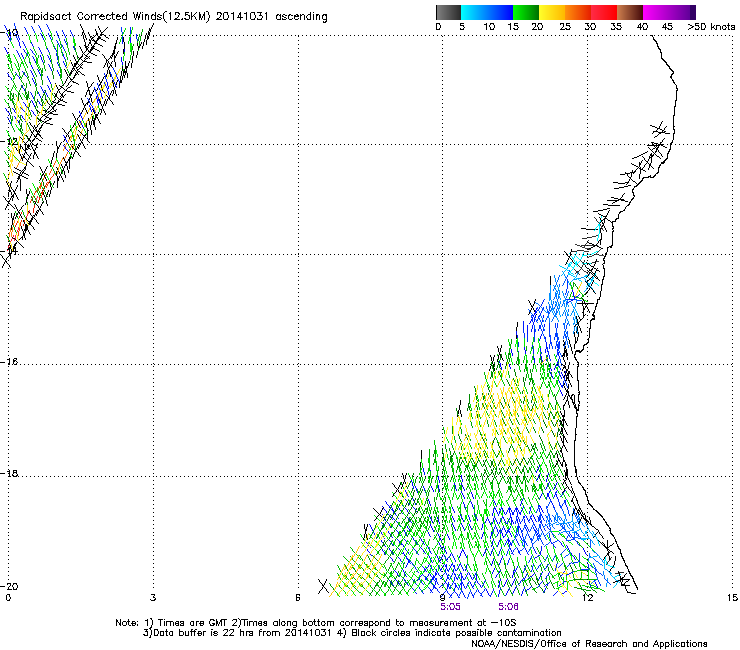The image size is (740, 650).
Task: Click the note 'Data buffer is 22 hrs'
Action: pos(203,633)
